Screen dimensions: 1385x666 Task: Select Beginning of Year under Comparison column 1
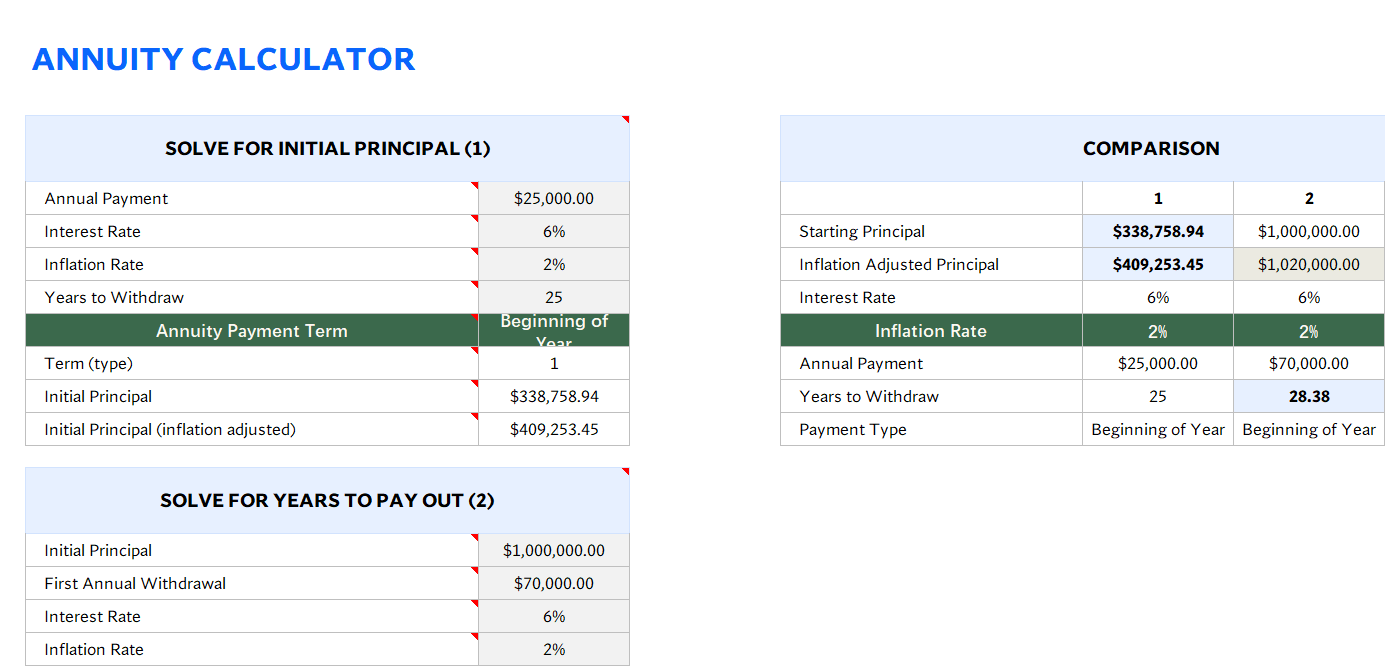point(1158,429)
